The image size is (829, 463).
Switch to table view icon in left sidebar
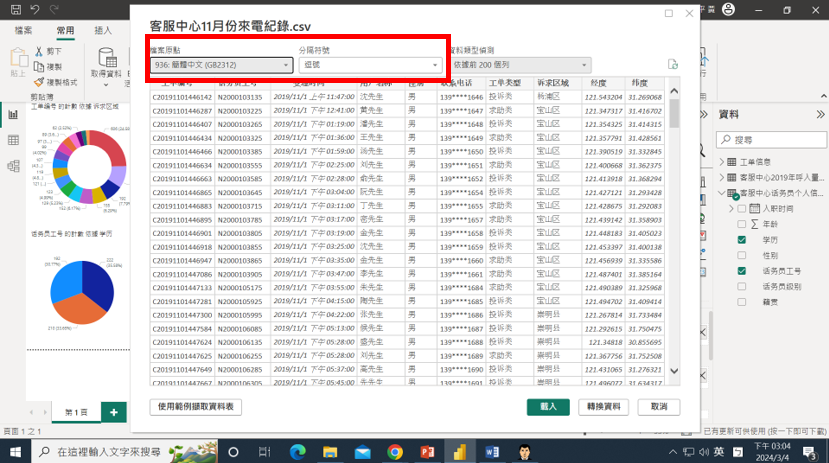pyautogui.click(x=14, y=141)
